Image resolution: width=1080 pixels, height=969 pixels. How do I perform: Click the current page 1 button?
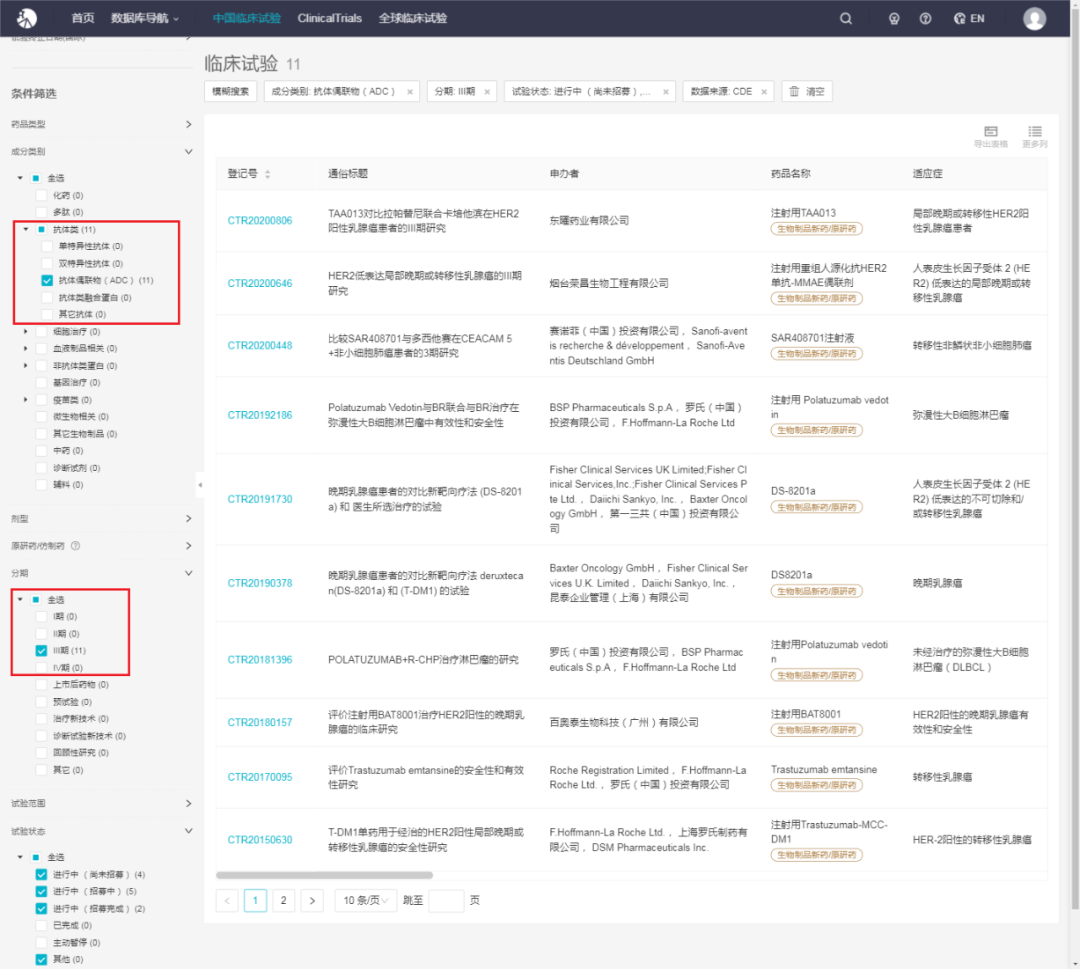[x=255, y=900]
